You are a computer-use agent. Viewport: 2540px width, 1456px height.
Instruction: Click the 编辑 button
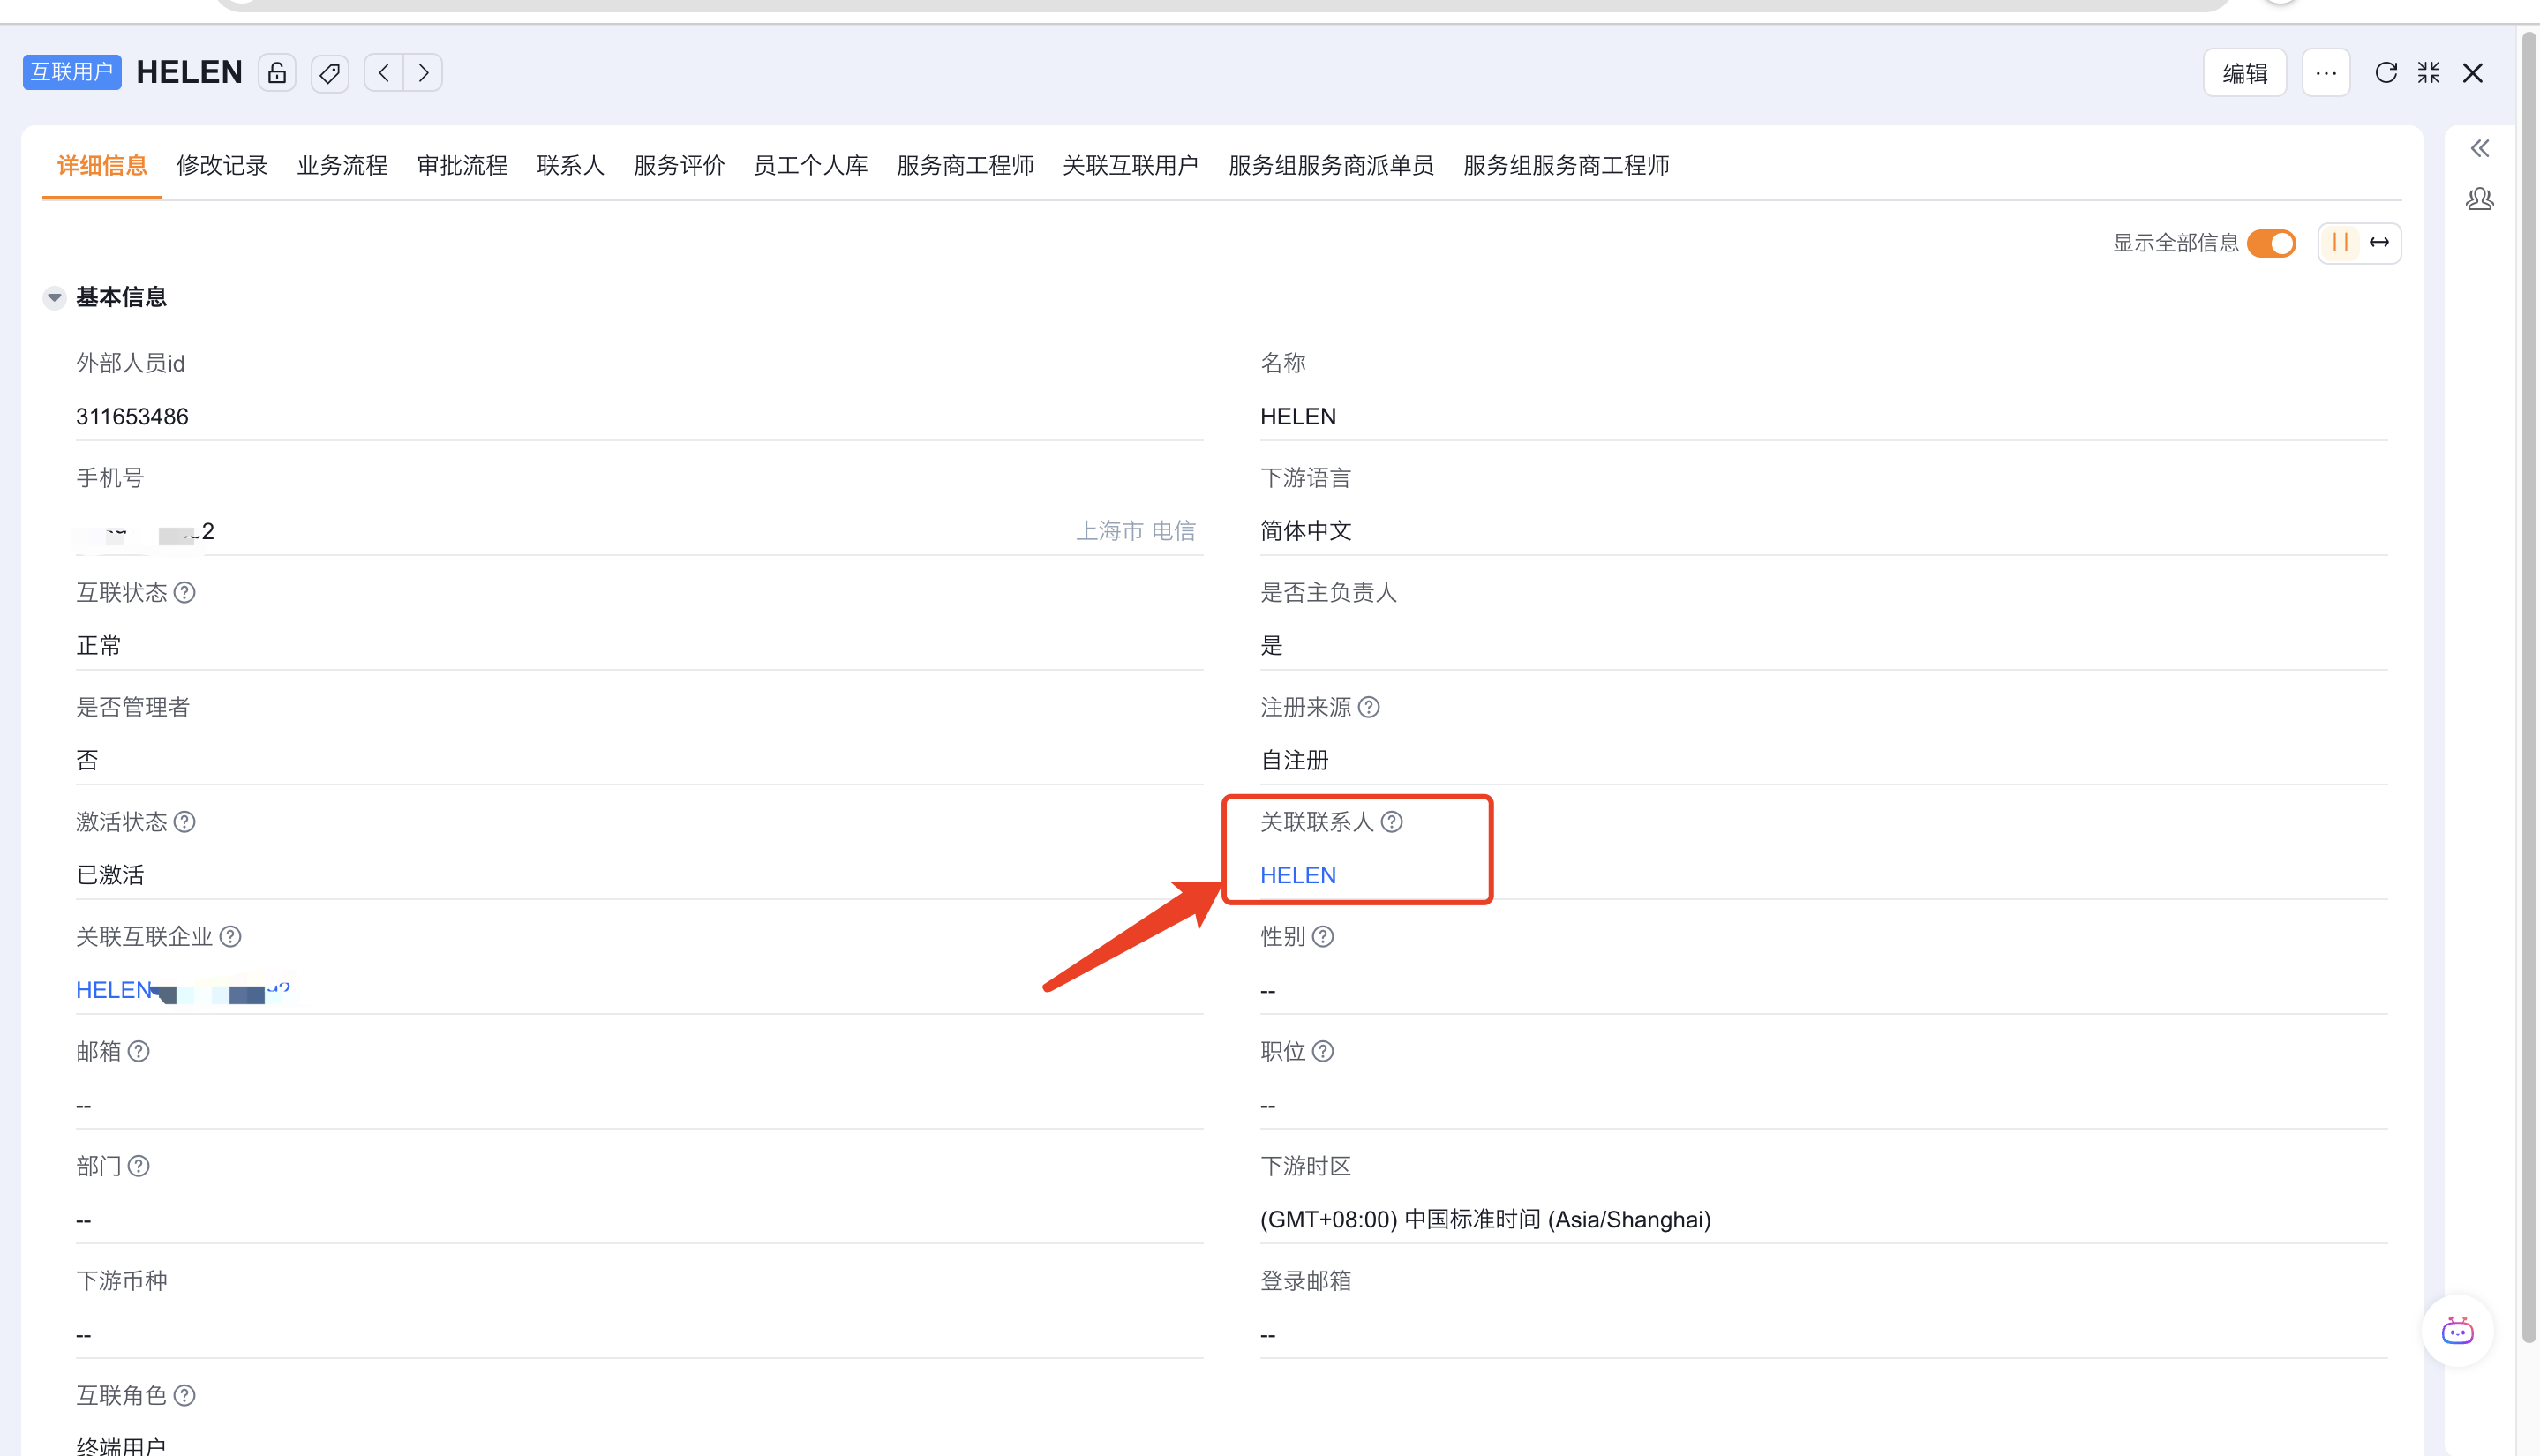[2245, 73]
